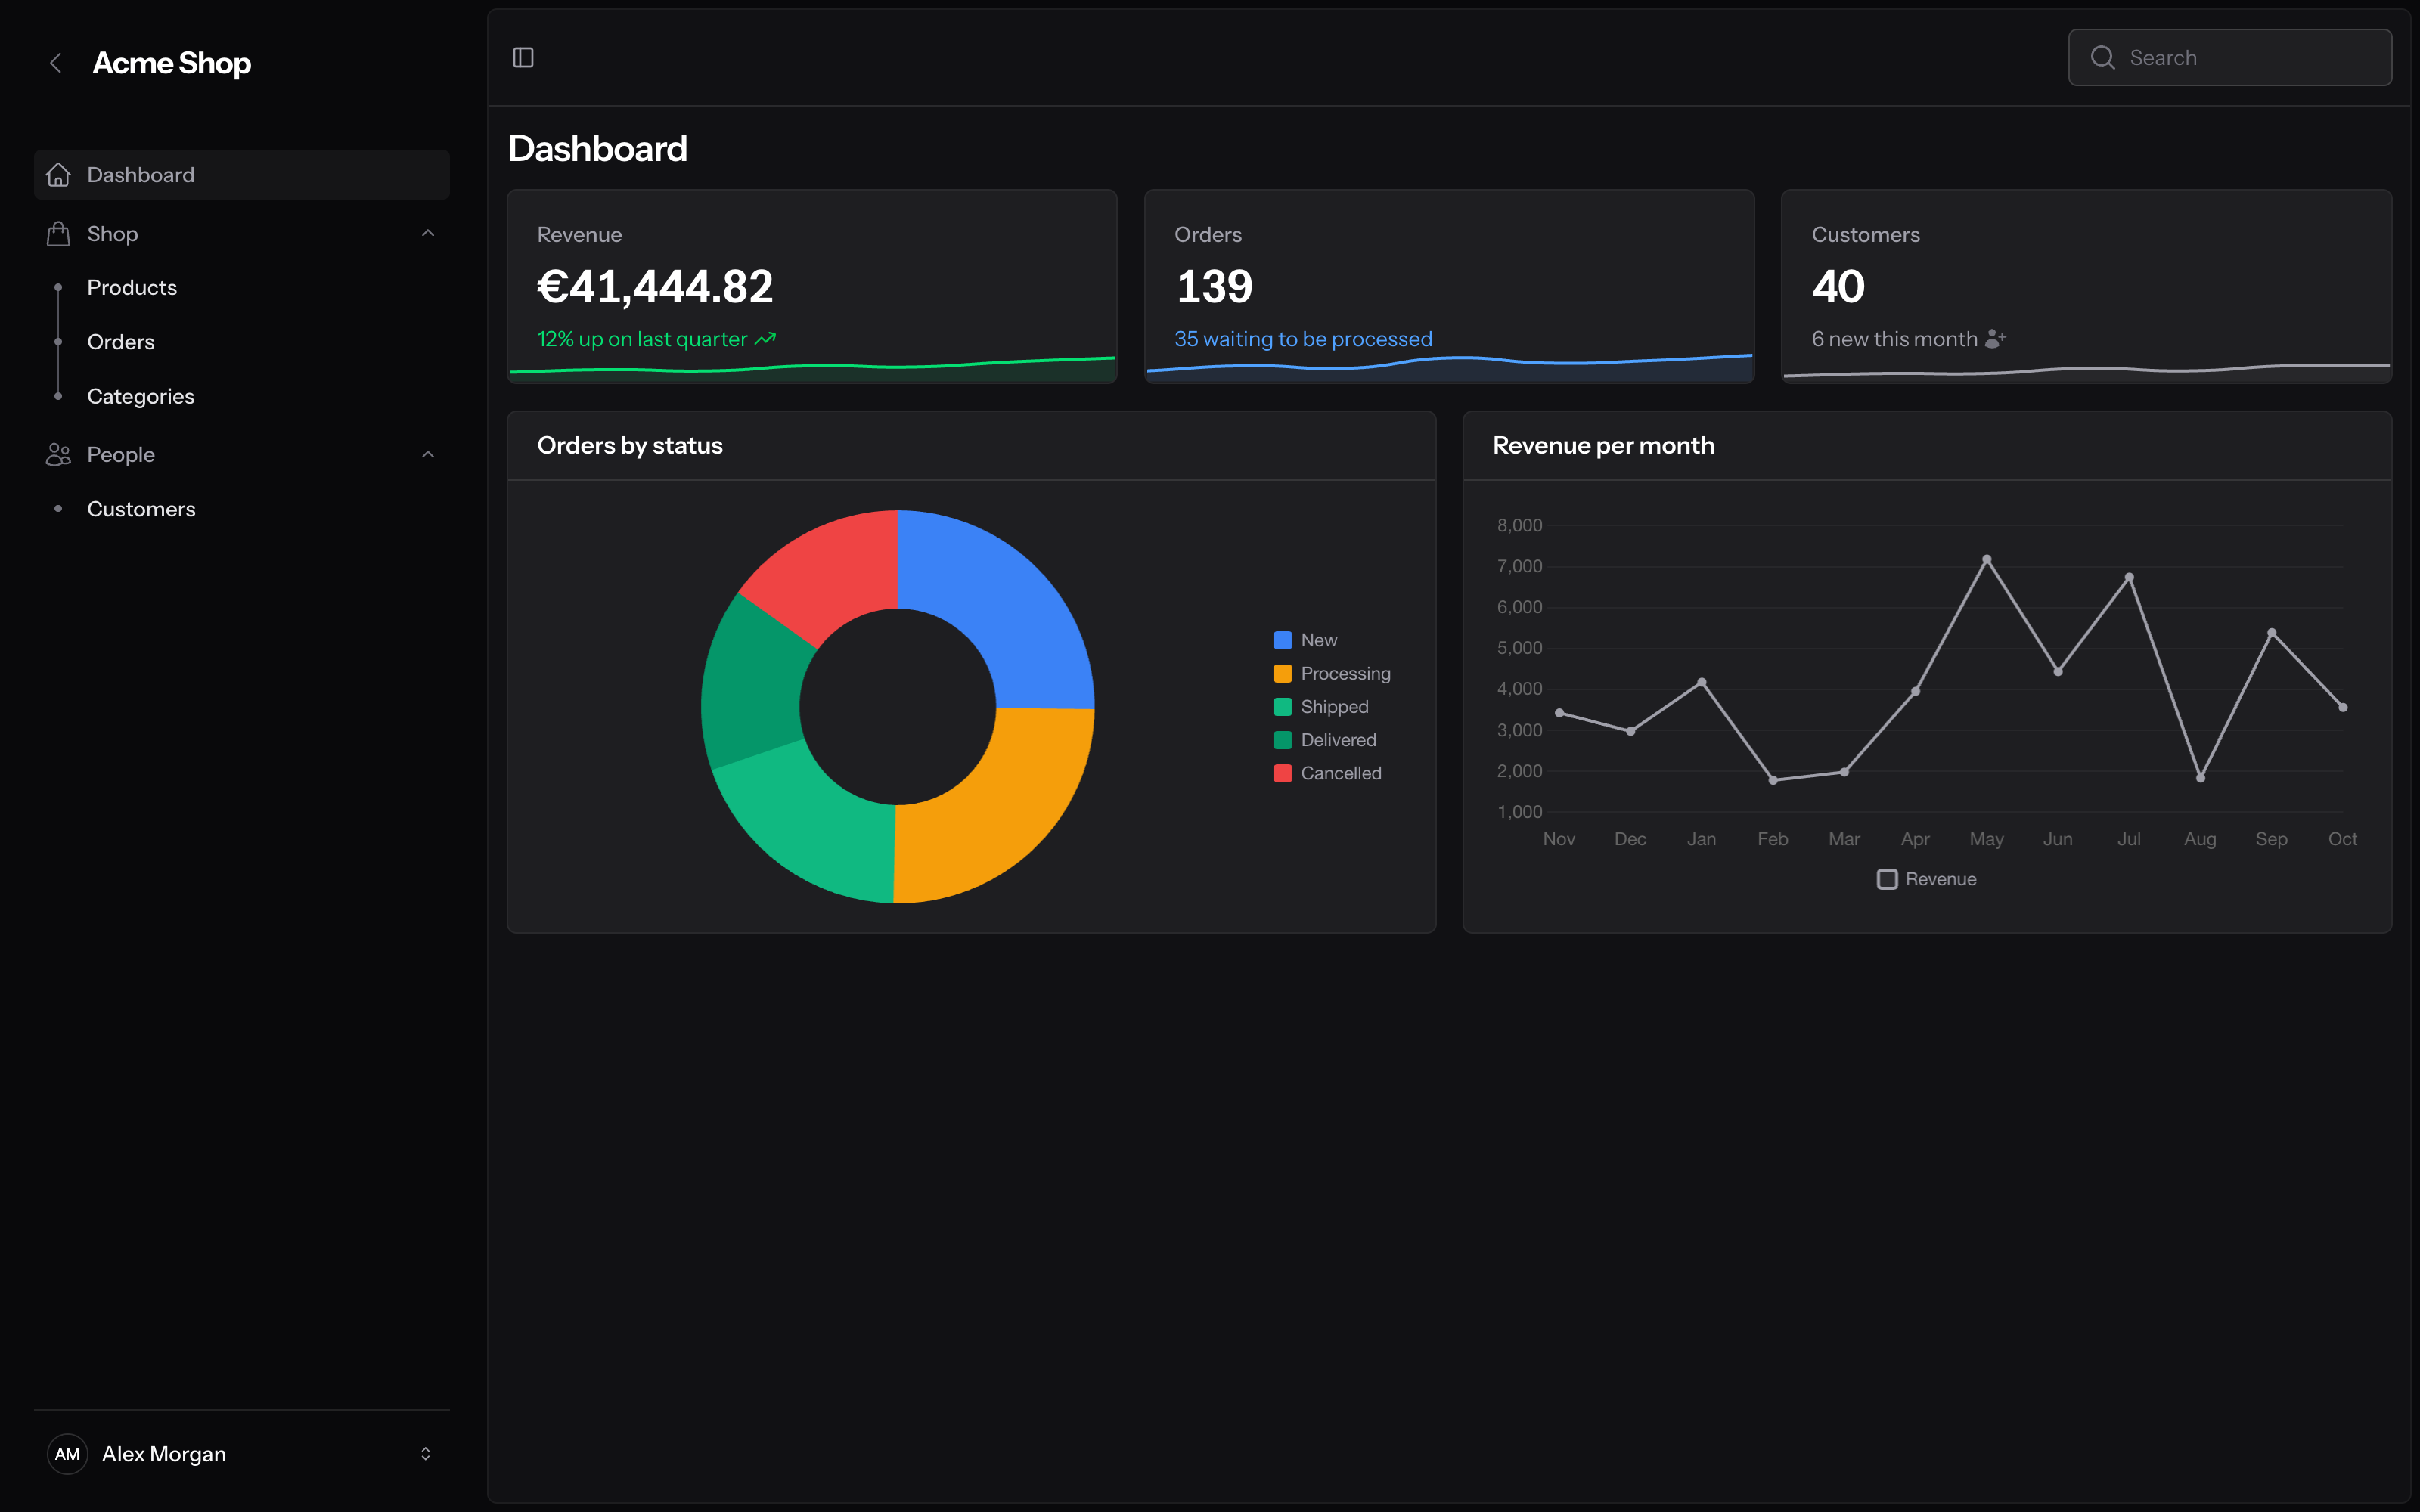The width and height of the screenshot is (2420, 1512).
Task: Select the Dashboard sidebar label
Action: 141,175
